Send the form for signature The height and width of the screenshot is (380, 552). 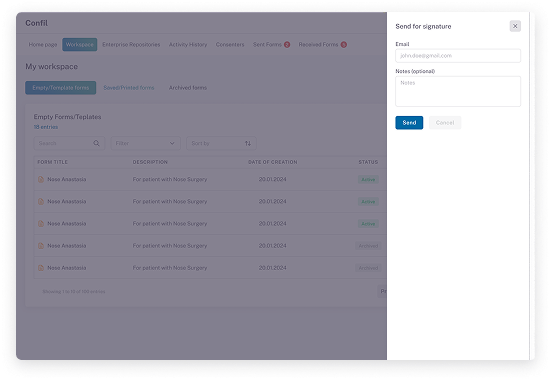[409, 123]
